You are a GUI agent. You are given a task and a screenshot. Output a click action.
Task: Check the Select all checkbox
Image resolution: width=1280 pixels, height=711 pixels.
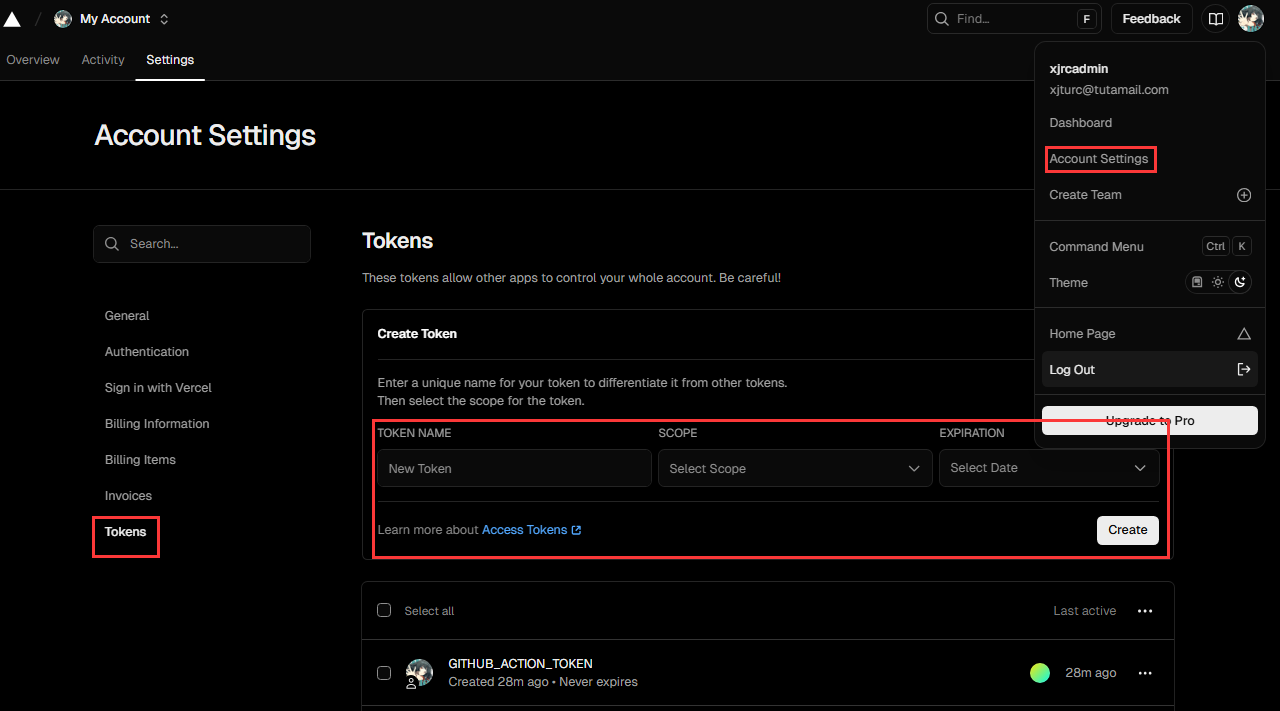pos(384,610)
